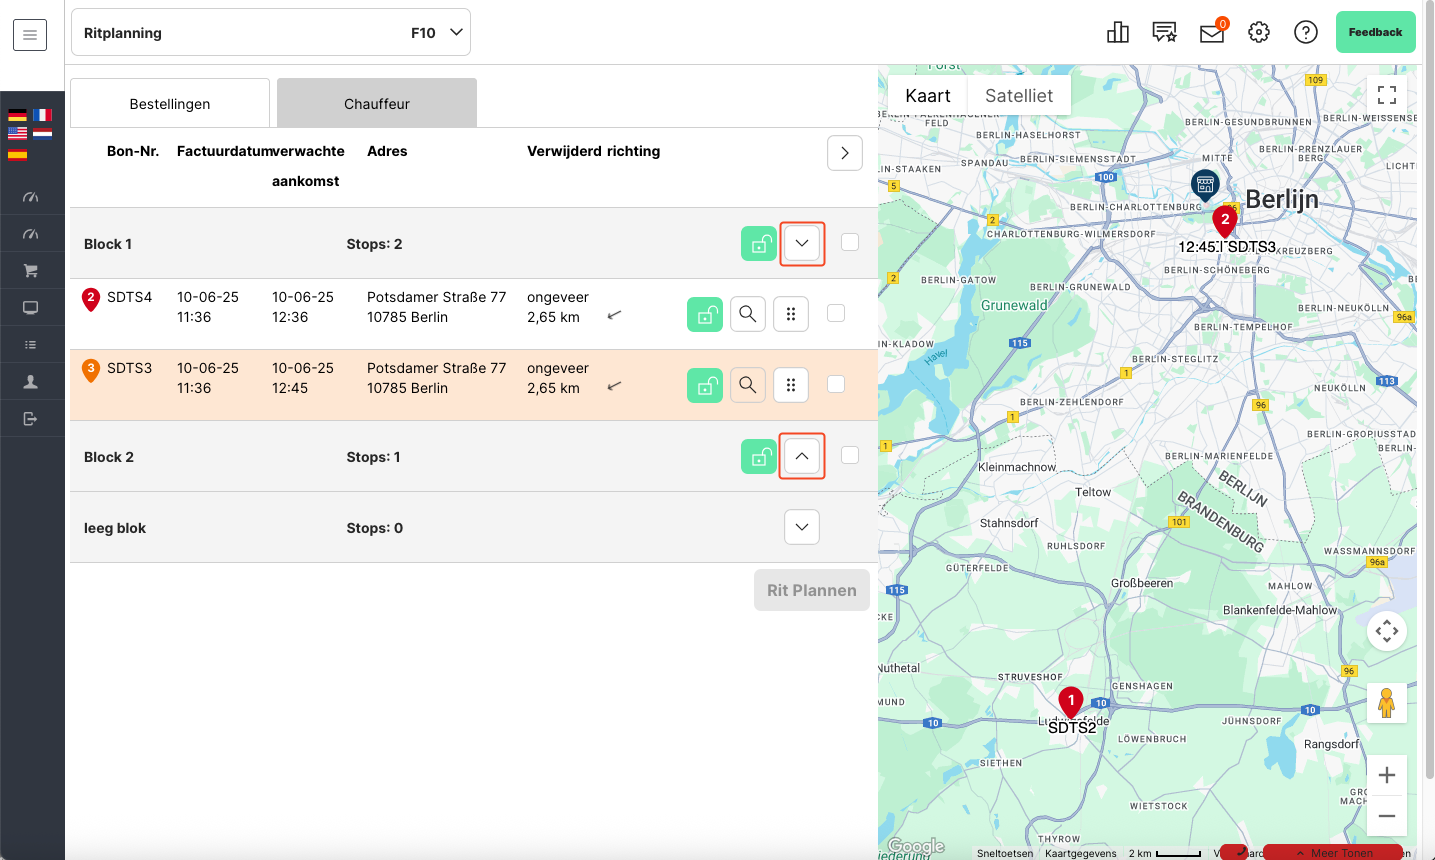The height and width of the screenshot is (860, 1435).
Task: Inspect SDTS3 order with magnifier icon
Action: [x=748, y=385]
